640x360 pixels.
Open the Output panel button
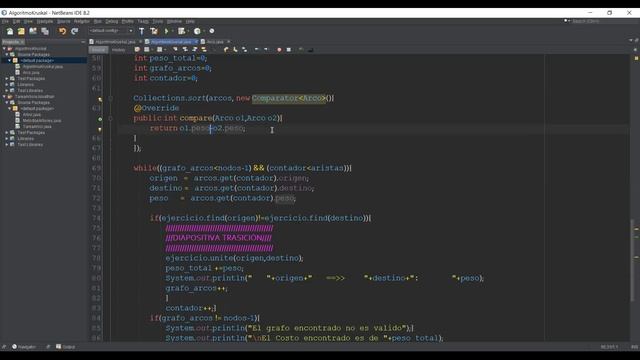tap(66, 347)
